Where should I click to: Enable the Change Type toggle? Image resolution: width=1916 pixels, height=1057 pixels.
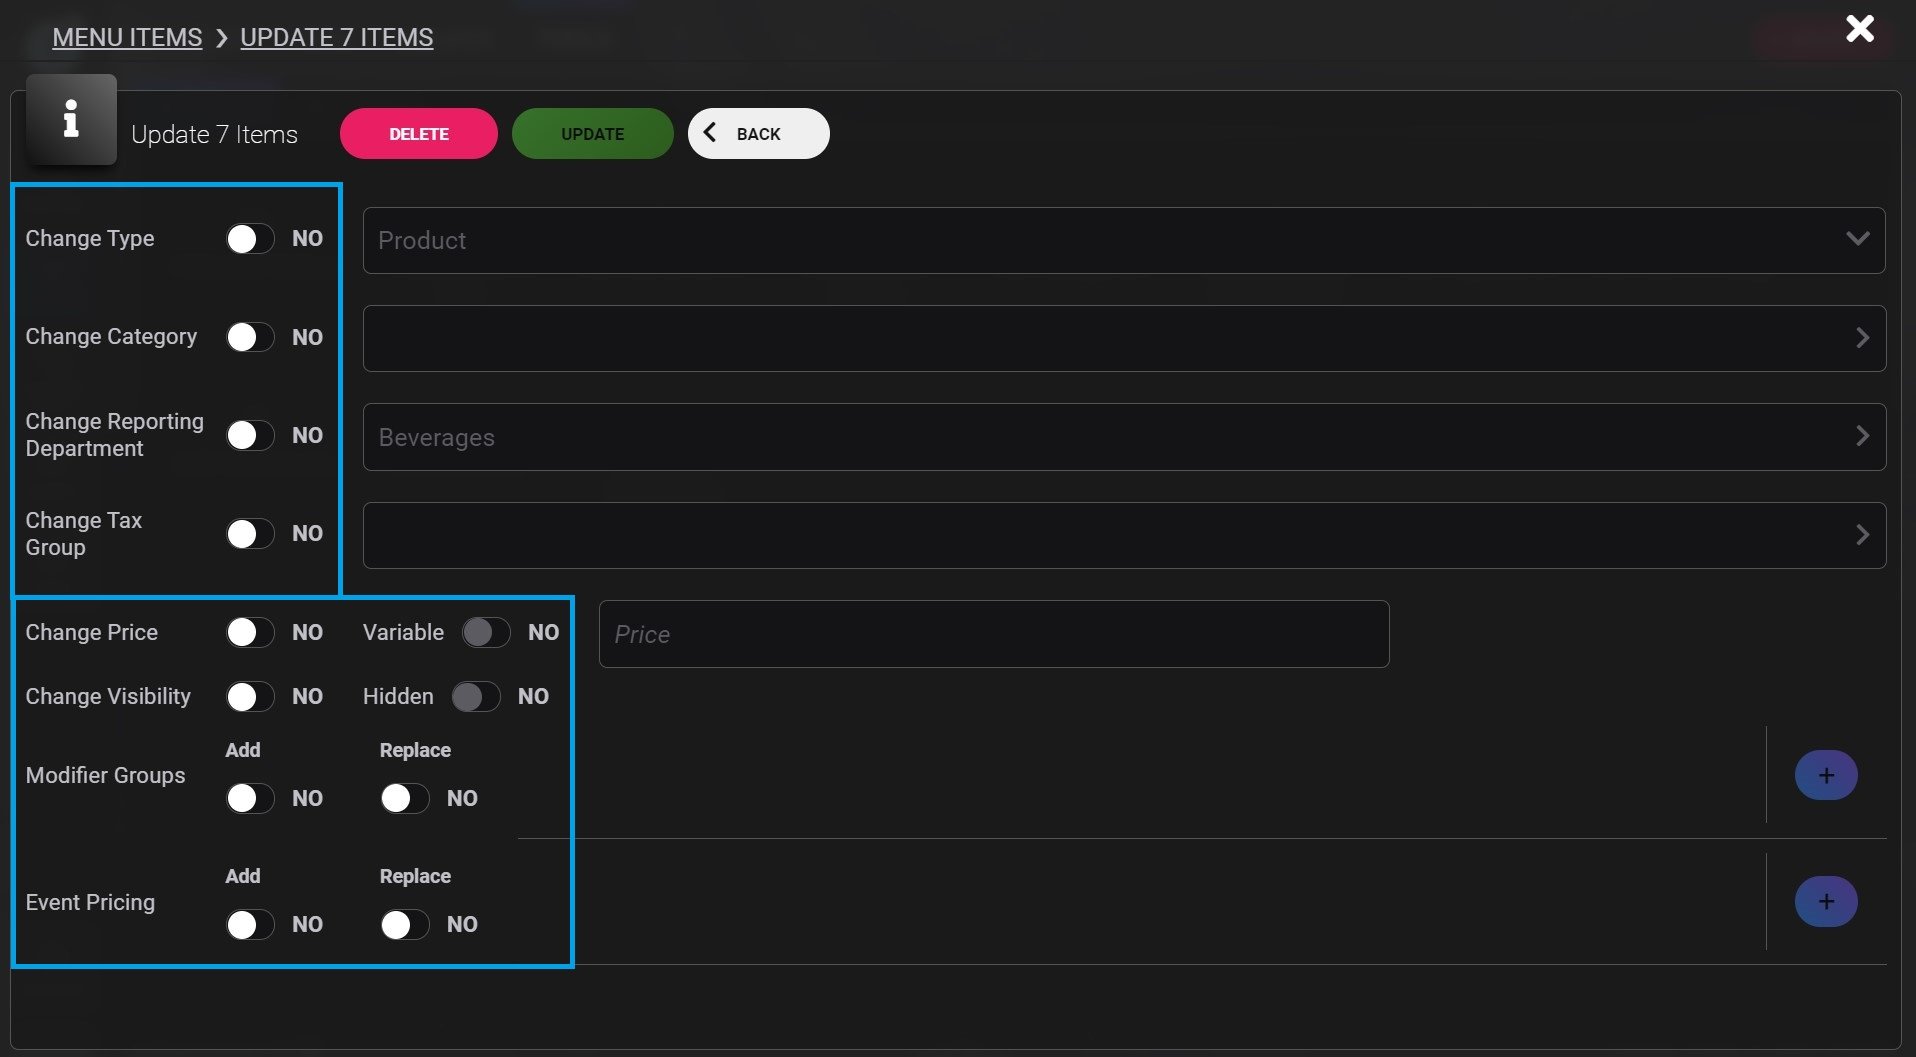pos(249,239)
